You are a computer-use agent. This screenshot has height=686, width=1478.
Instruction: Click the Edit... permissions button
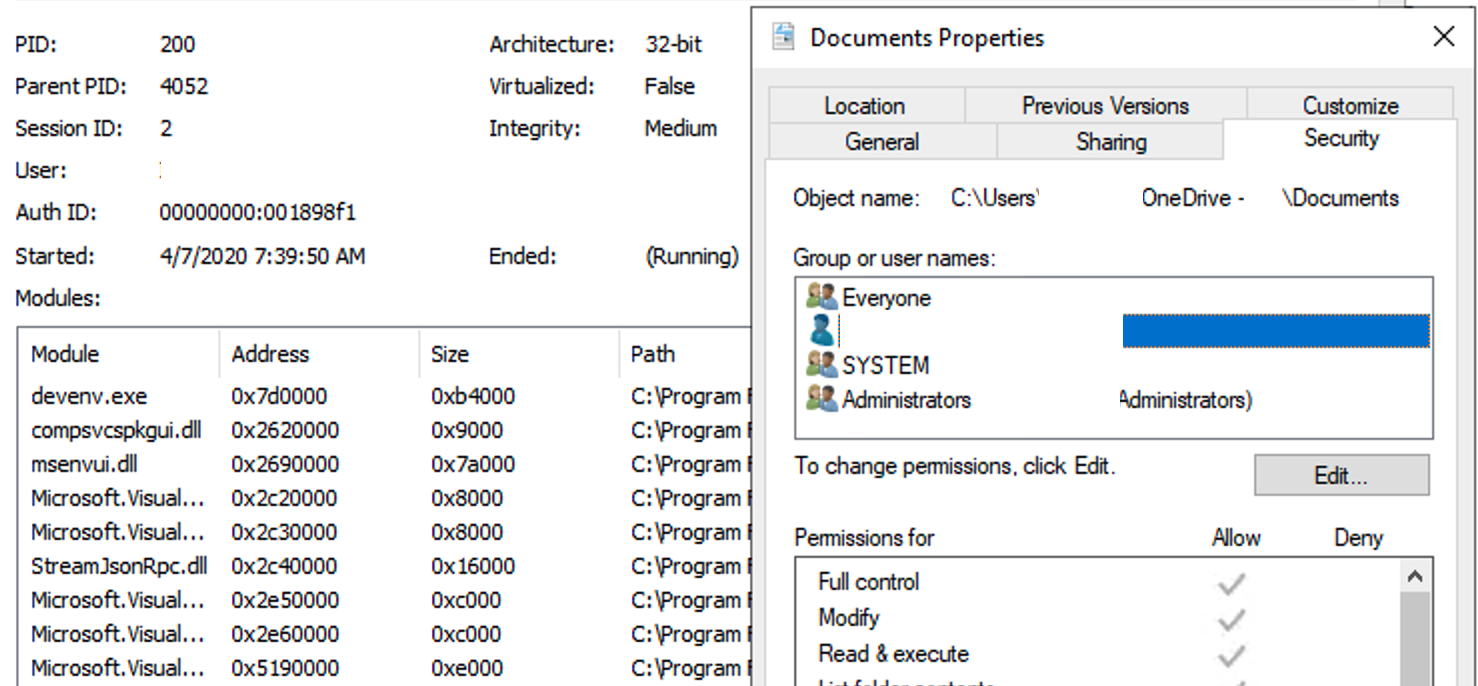pos(1341,475)
